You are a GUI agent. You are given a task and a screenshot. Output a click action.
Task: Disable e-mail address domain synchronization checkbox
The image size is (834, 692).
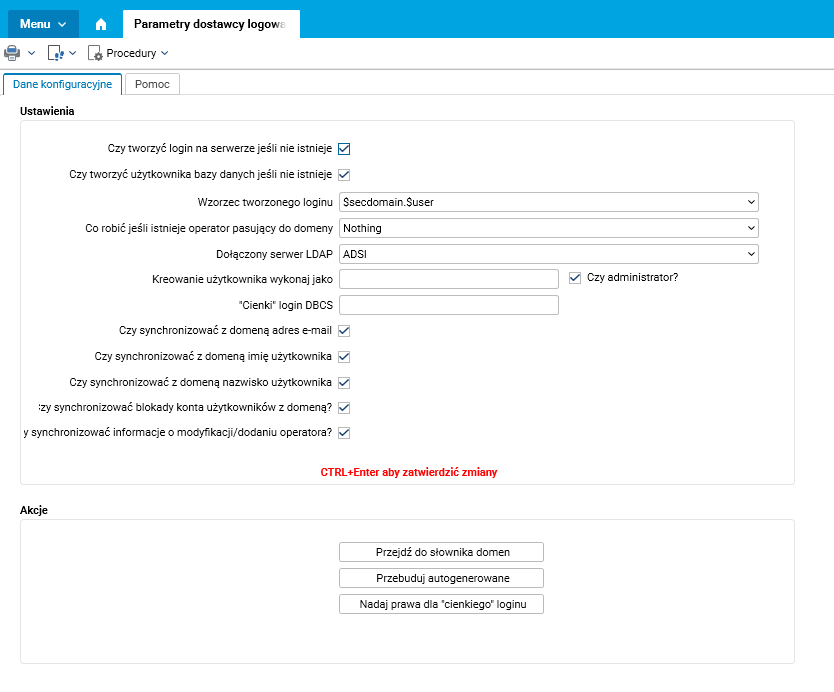pyautogui.click(x=344, y=330)
